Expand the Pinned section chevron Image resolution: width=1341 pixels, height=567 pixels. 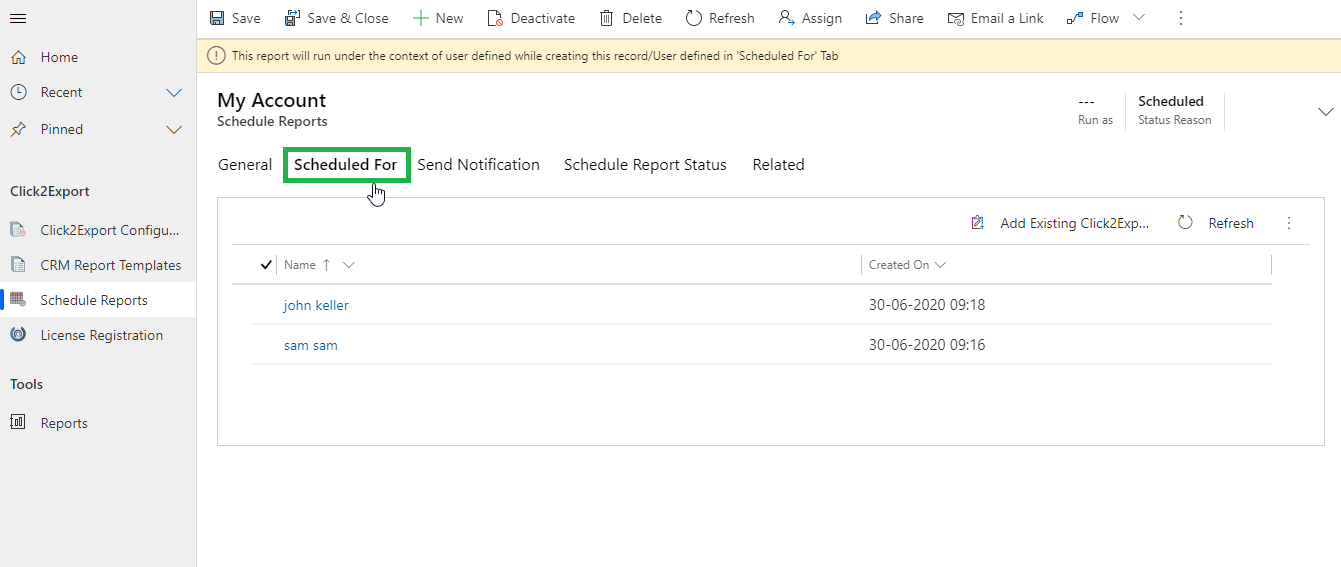pos(174,130)
